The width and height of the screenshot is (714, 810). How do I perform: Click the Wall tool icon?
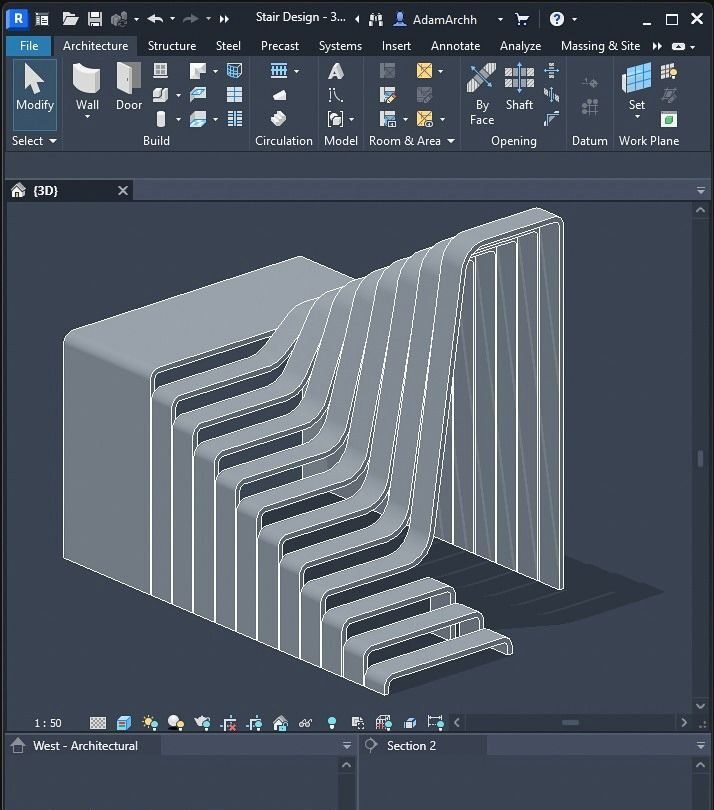(87, 88)
